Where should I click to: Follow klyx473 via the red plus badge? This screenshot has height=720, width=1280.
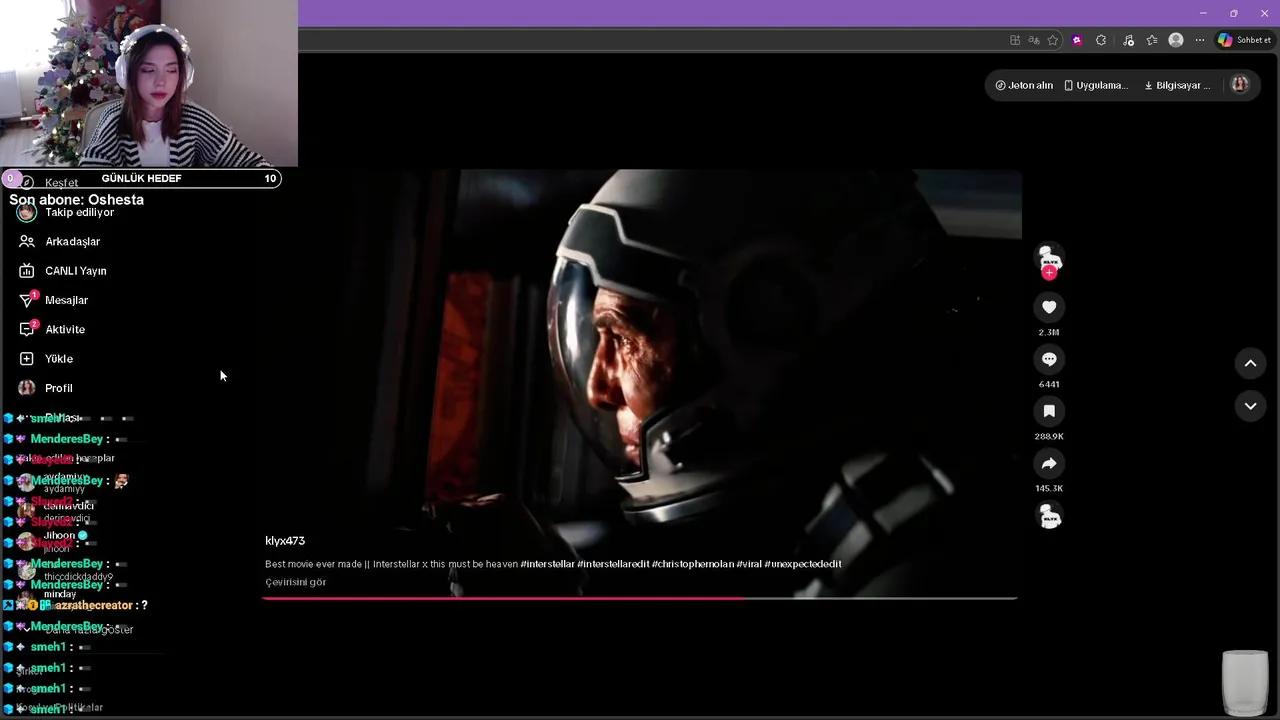[1049, 272]
